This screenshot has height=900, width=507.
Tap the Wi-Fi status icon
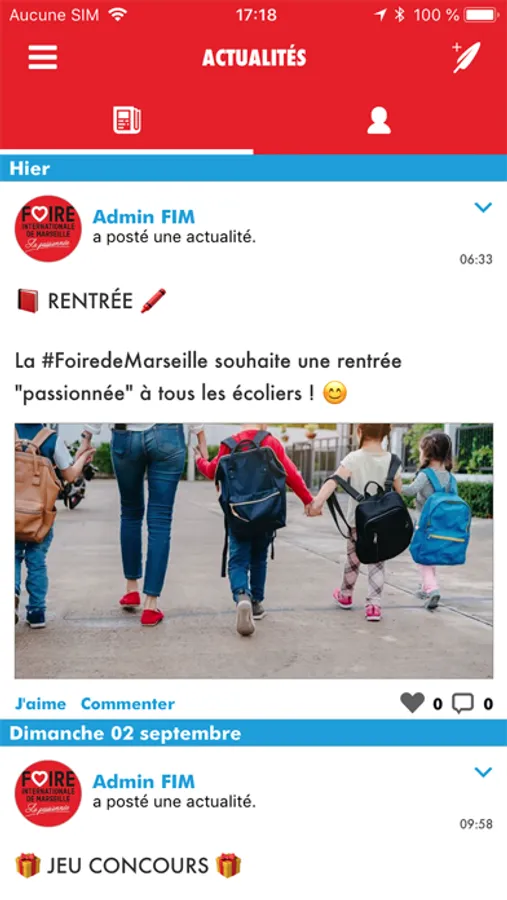[118, 15]
